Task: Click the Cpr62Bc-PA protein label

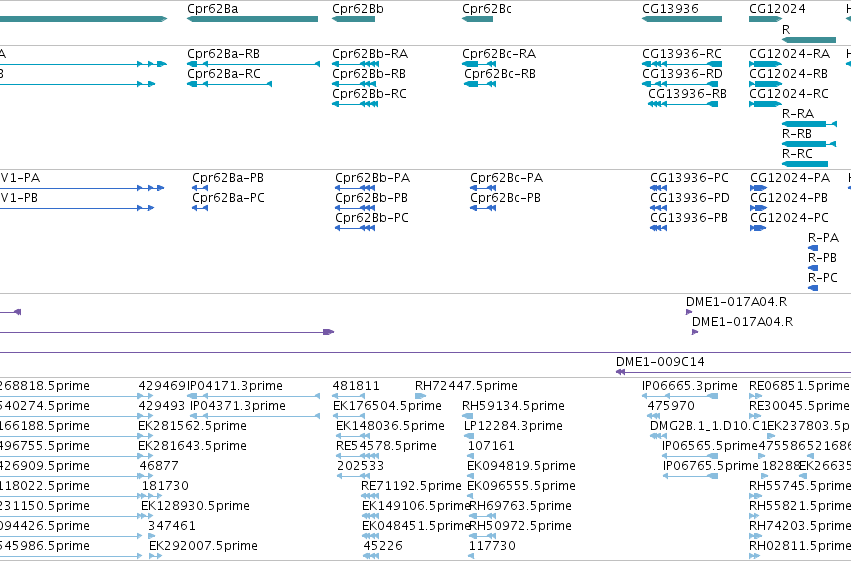Action: click(x=506, y=178)
